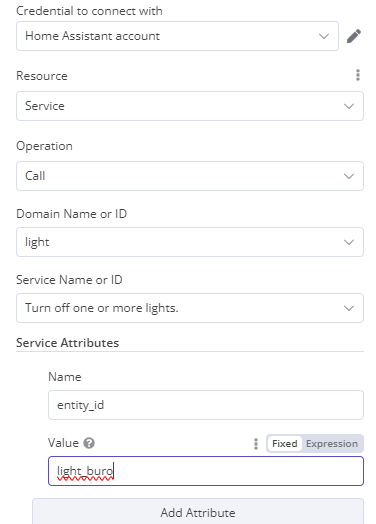Switch the Value mode to Fixed

pos(284,444)
